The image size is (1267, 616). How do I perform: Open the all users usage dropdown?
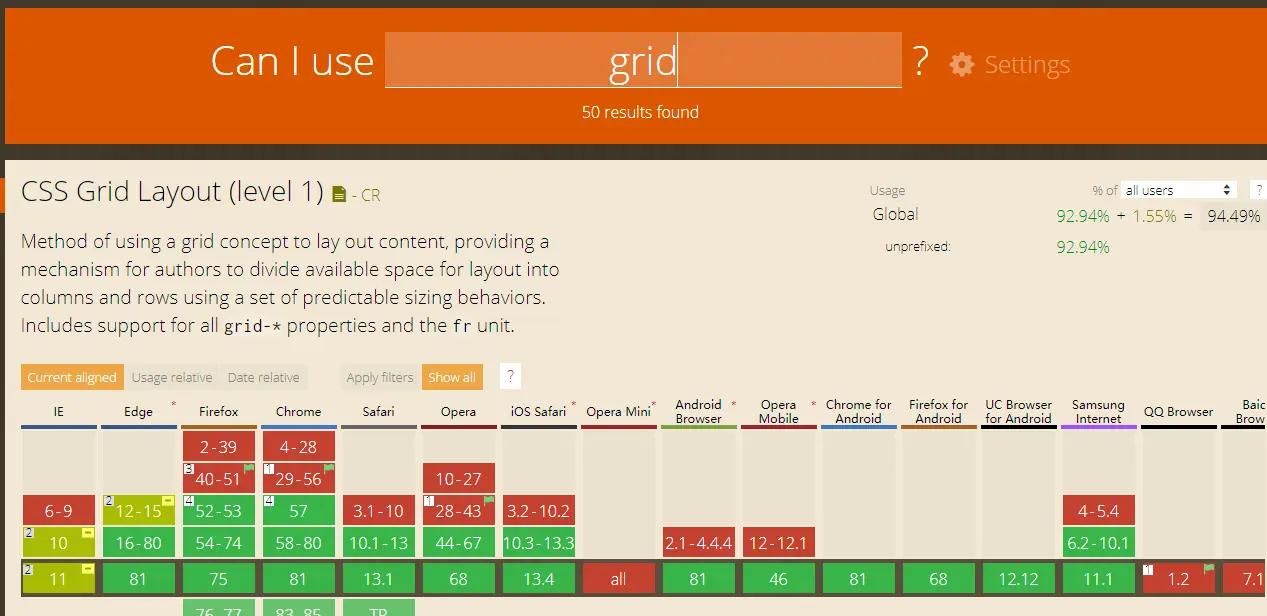1179,190
